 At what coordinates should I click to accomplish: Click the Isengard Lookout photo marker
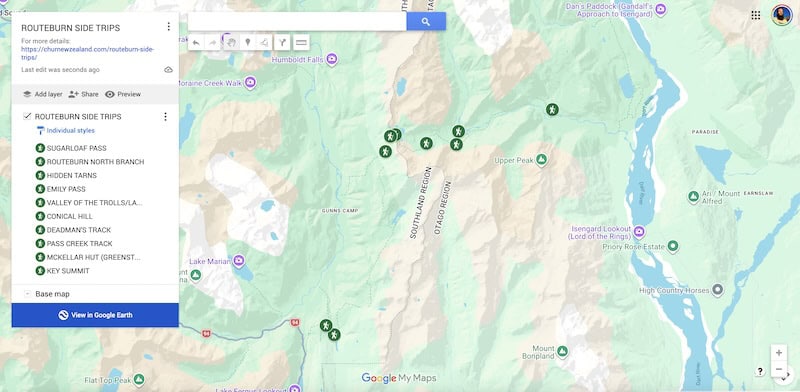[639, 233]
